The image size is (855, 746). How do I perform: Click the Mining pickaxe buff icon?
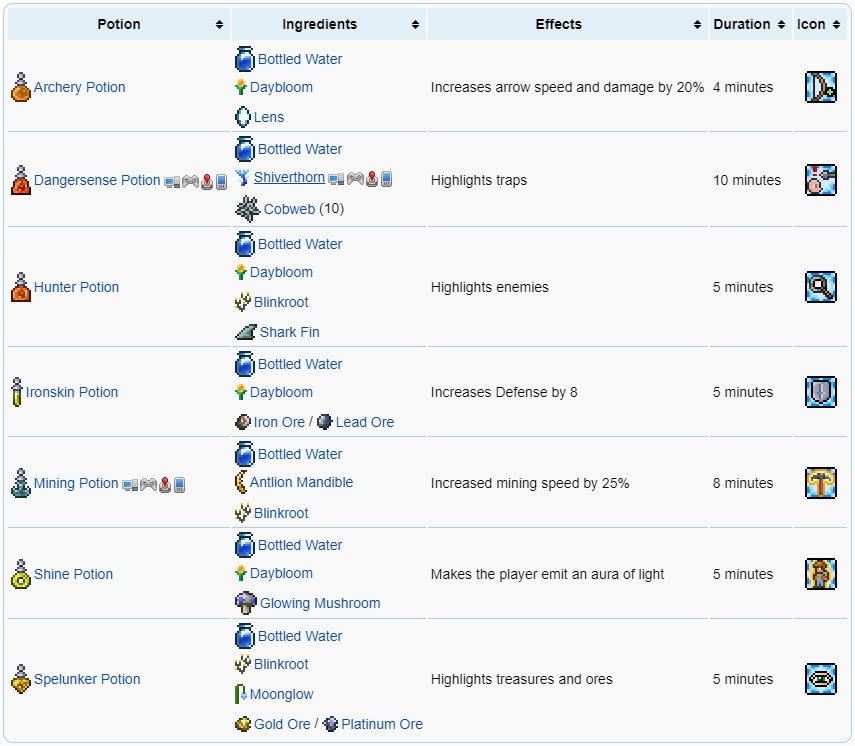coord(820,483)
